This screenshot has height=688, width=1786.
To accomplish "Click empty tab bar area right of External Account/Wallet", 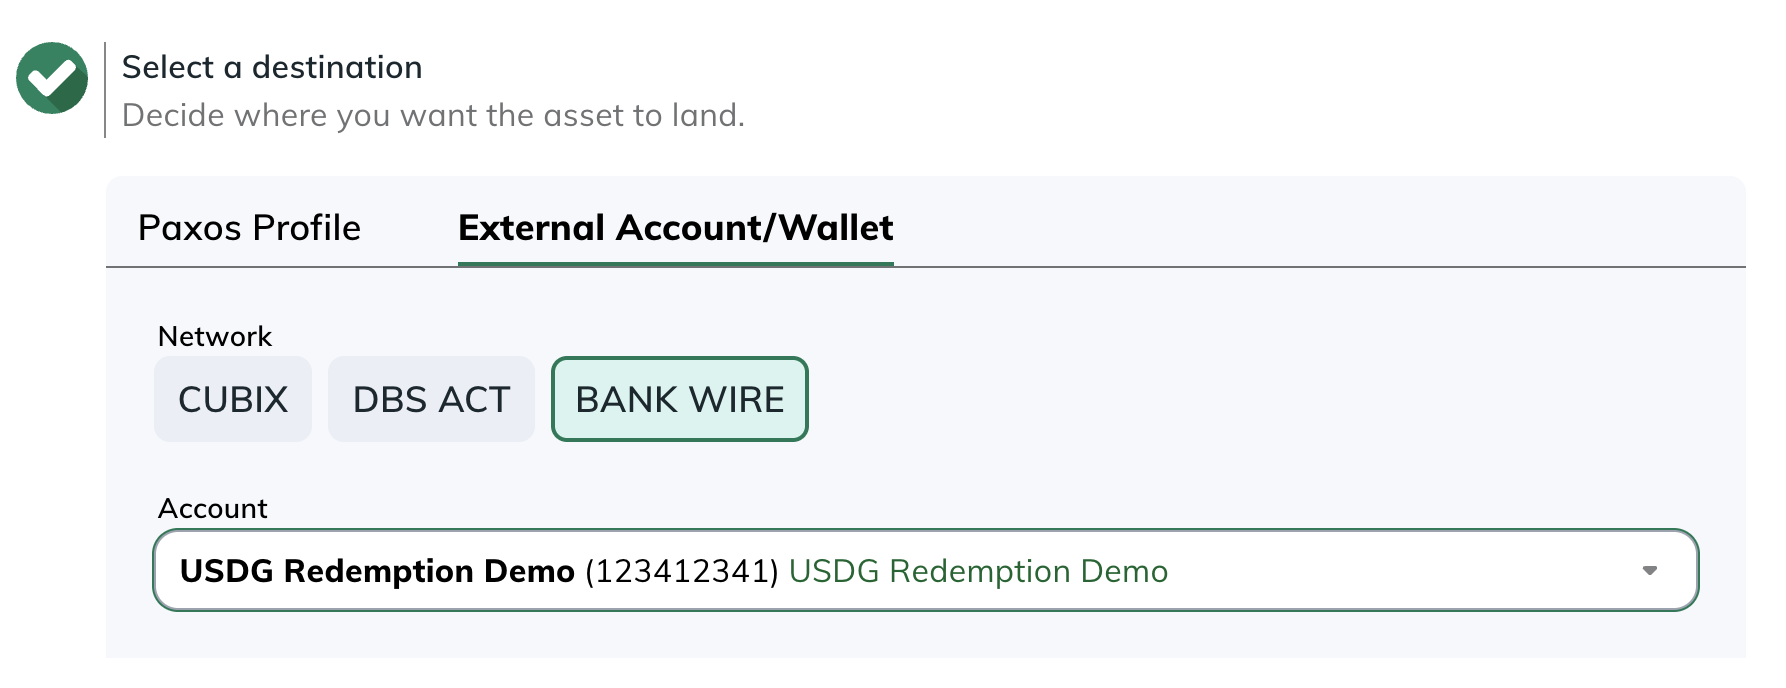I will [1320, 228].
